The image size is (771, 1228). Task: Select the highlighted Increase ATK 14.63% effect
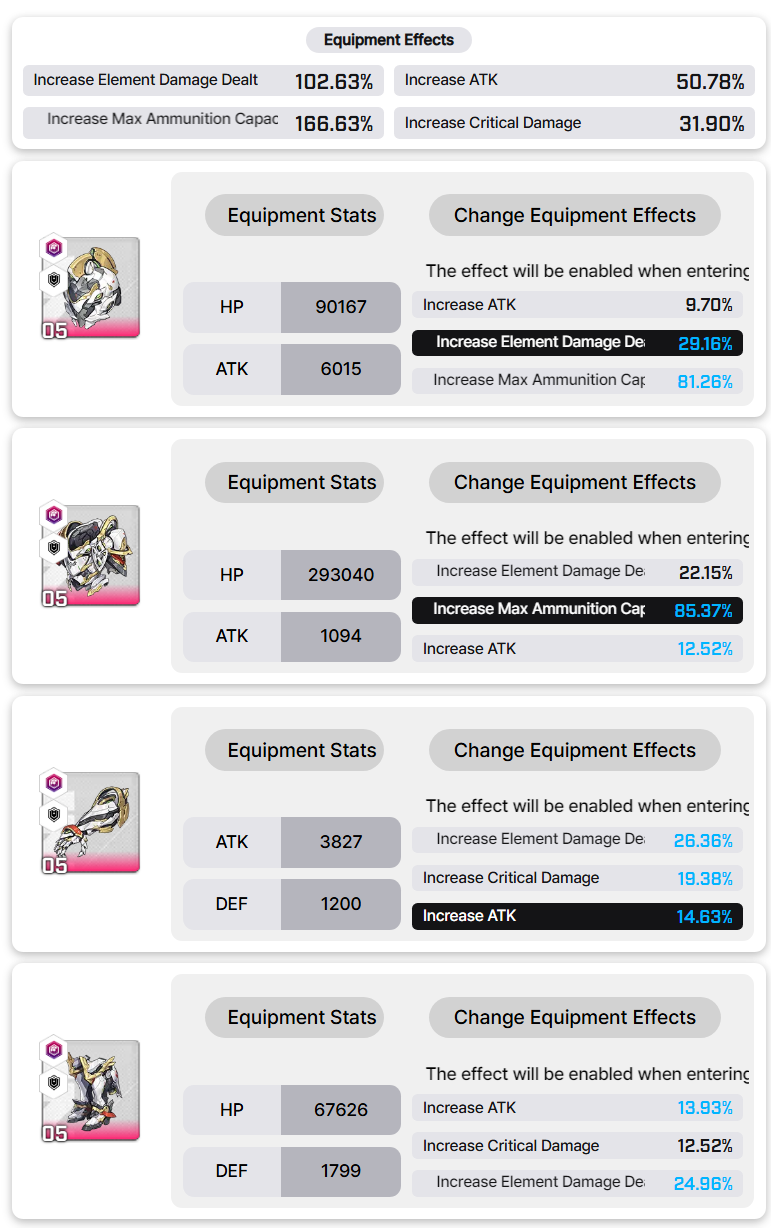point(577,916)
